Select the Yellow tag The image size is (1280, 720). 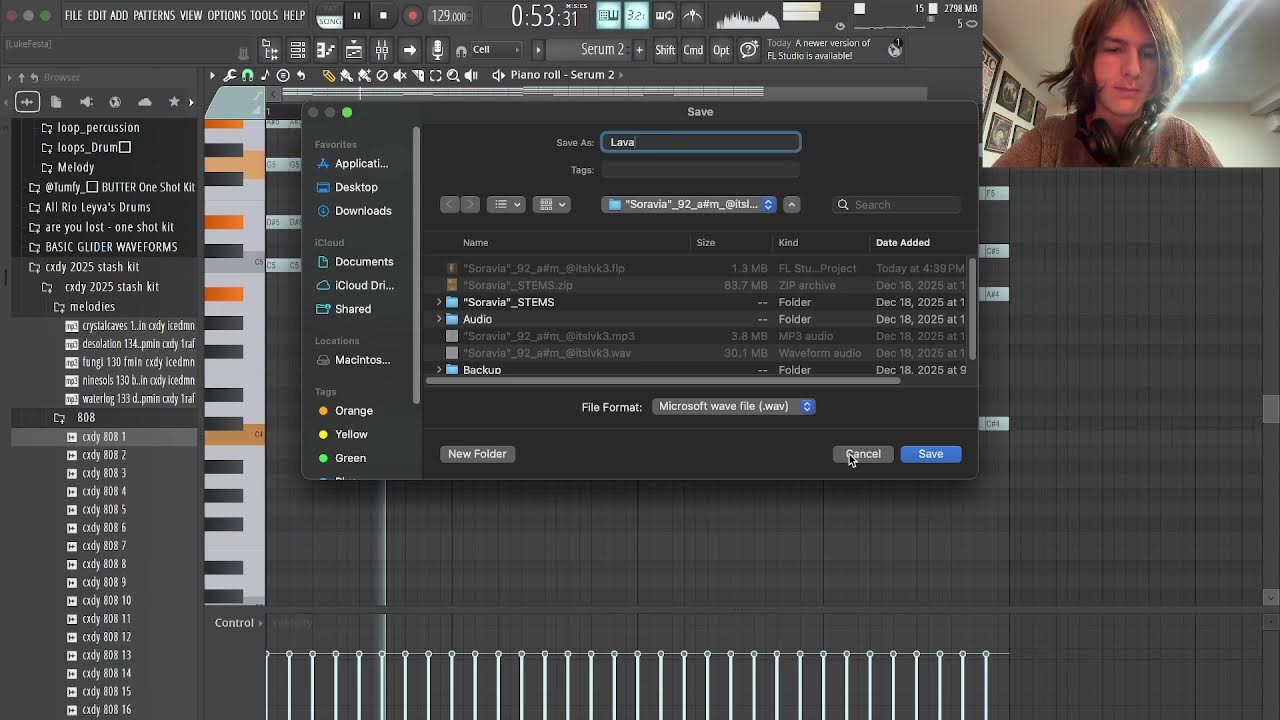point(350,435)
